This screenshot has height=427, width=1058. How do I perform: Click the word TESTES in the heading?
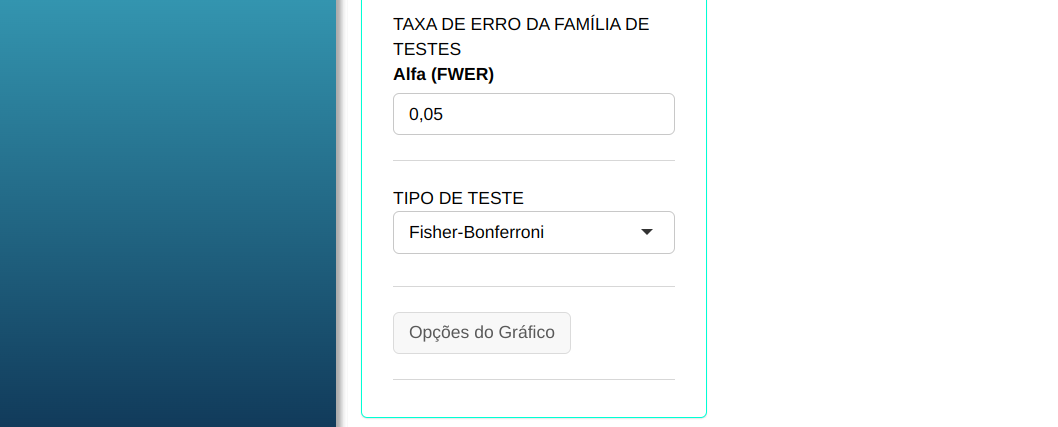click(x=427, y=48)
